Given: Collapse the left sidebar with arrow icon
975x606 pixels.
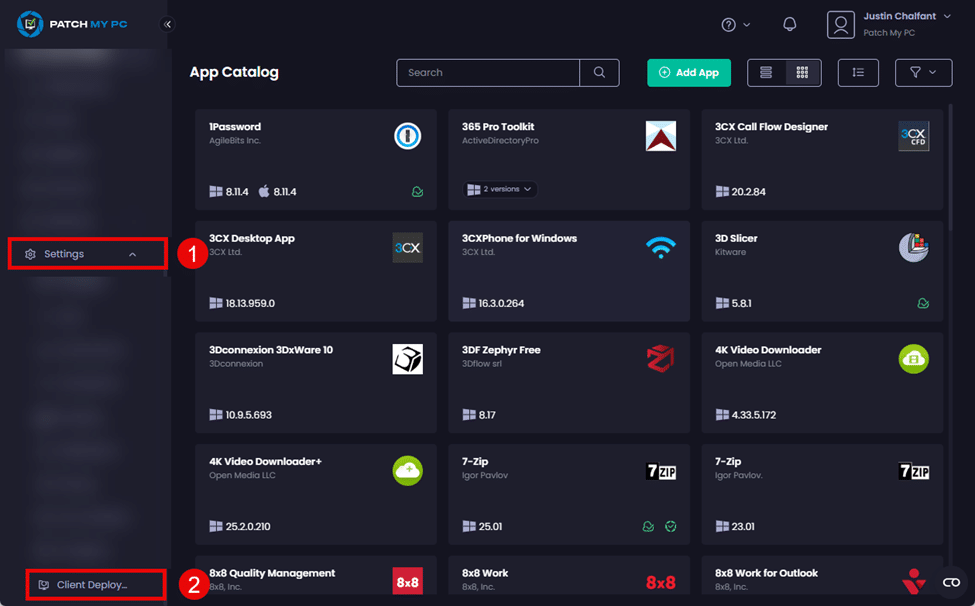Looking at the screenshot, I should 167,24.
